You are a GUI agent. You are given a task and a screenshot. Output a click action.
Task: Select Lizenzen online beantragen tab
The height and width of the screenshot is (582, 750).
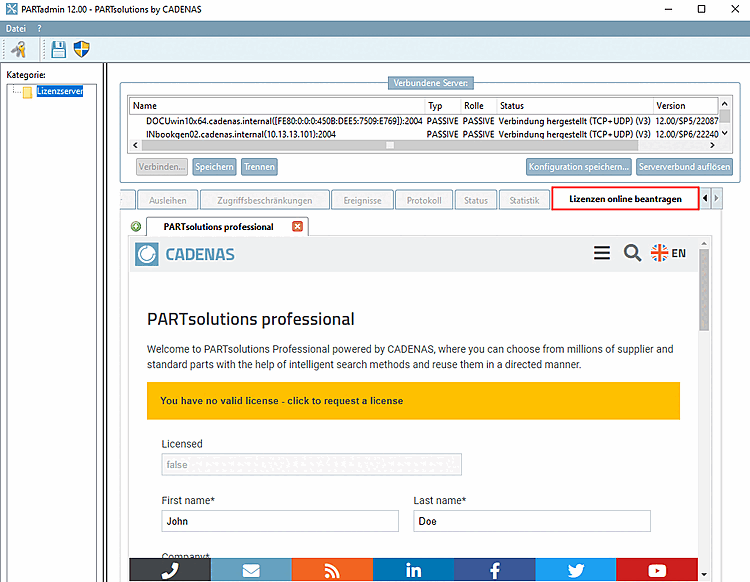[x=625, y=199]
